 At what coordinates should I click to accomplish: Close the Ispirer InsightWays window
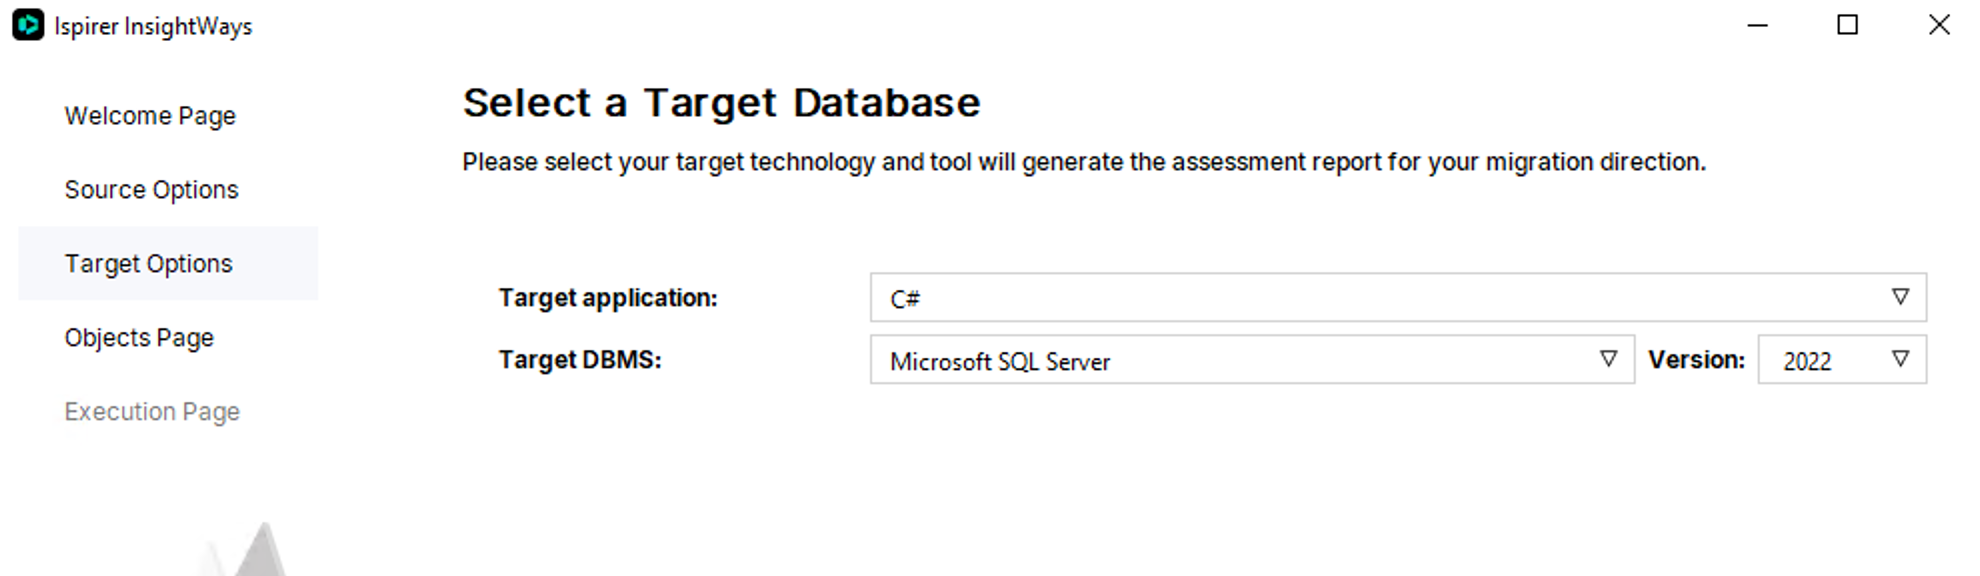tap(1938, 25)
